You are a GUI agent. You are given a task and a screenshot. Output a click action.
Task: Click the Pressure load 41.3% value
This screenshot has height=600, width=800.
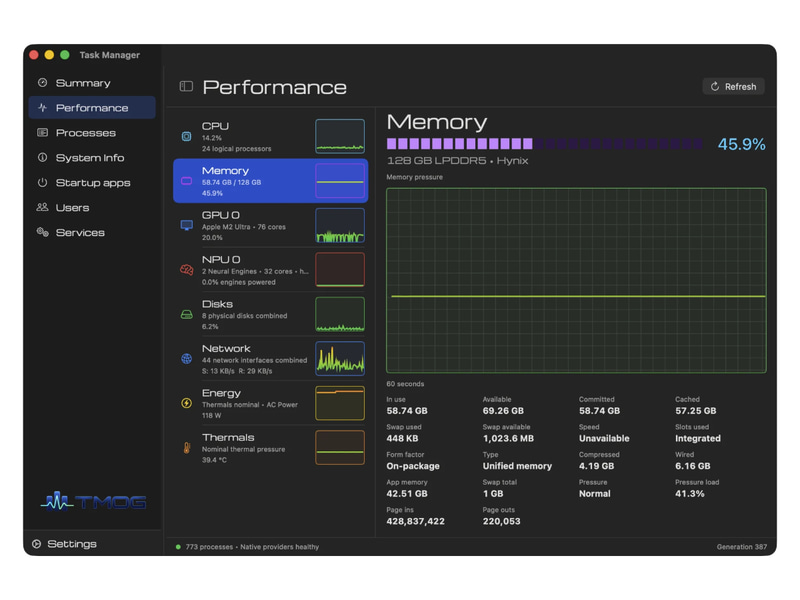point(690,493)
